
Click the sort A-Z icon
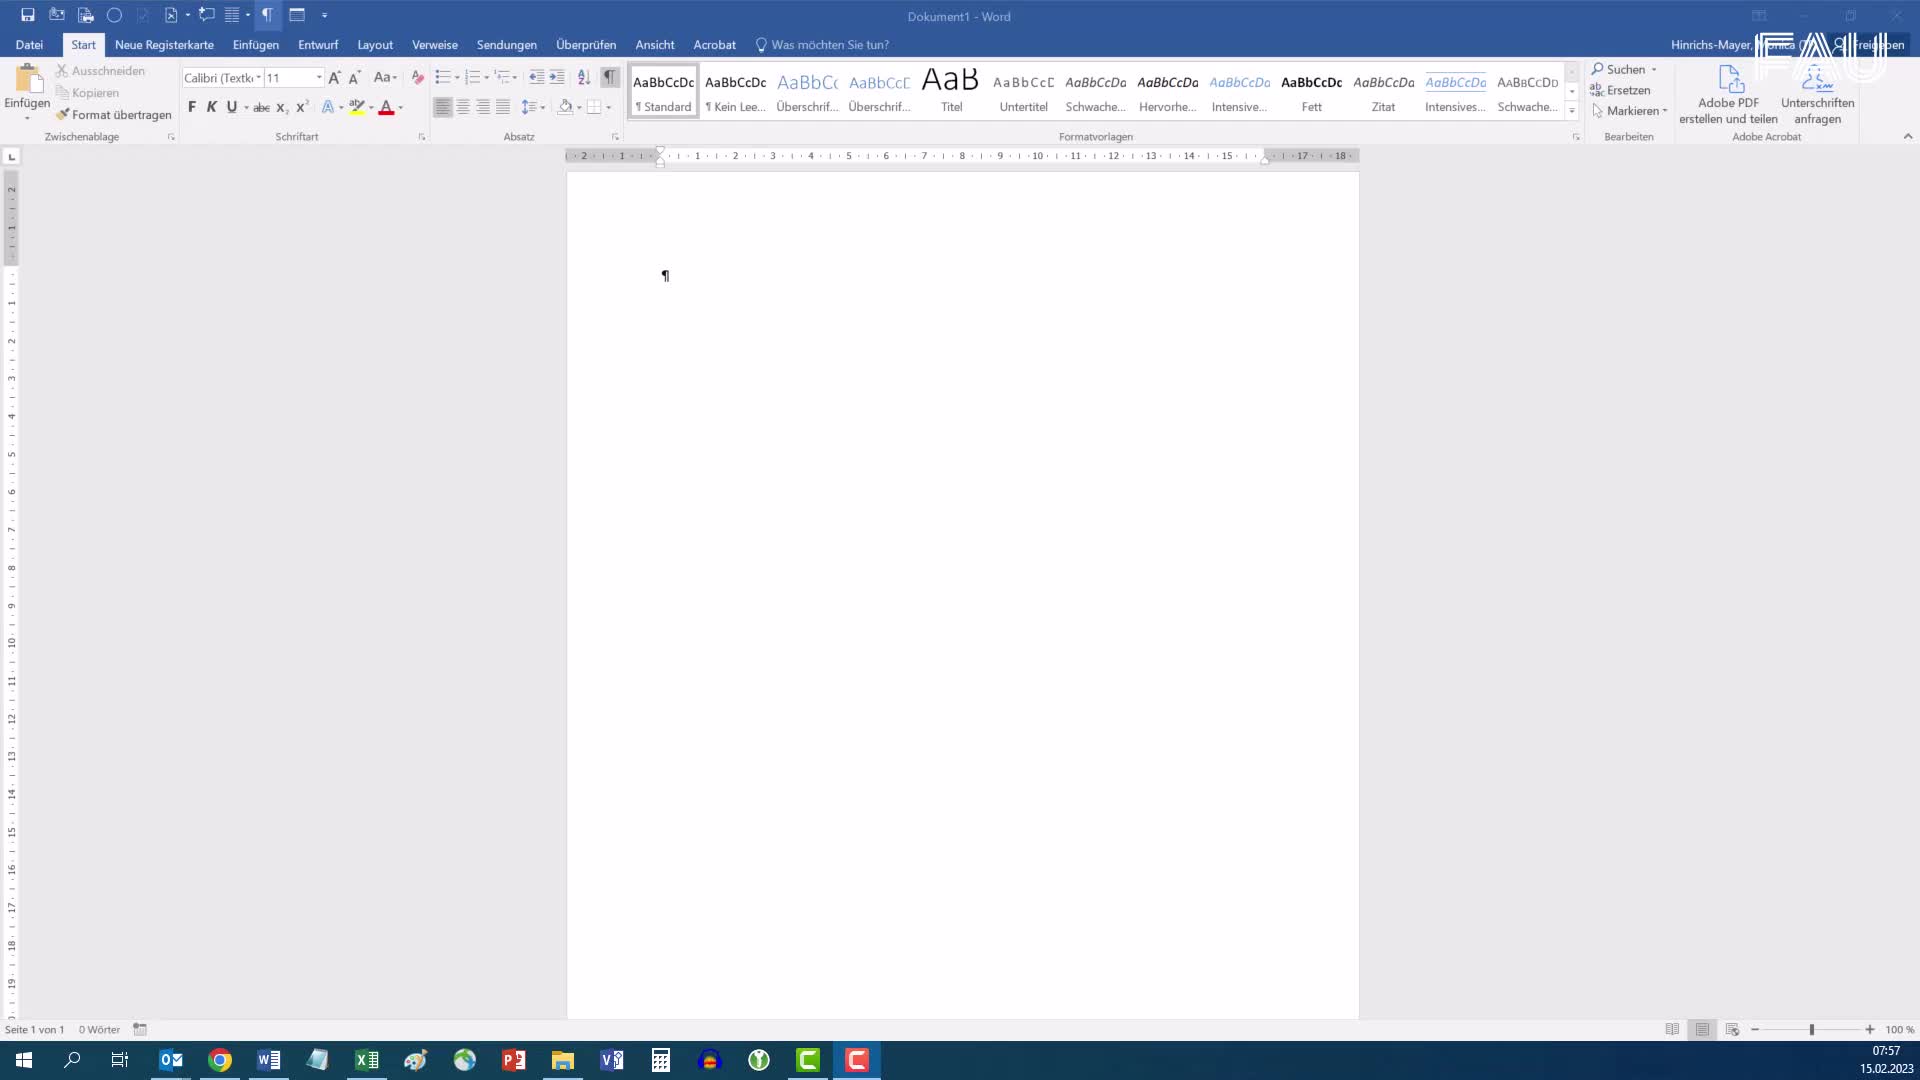pyautogui.click(x=584, y=77)
